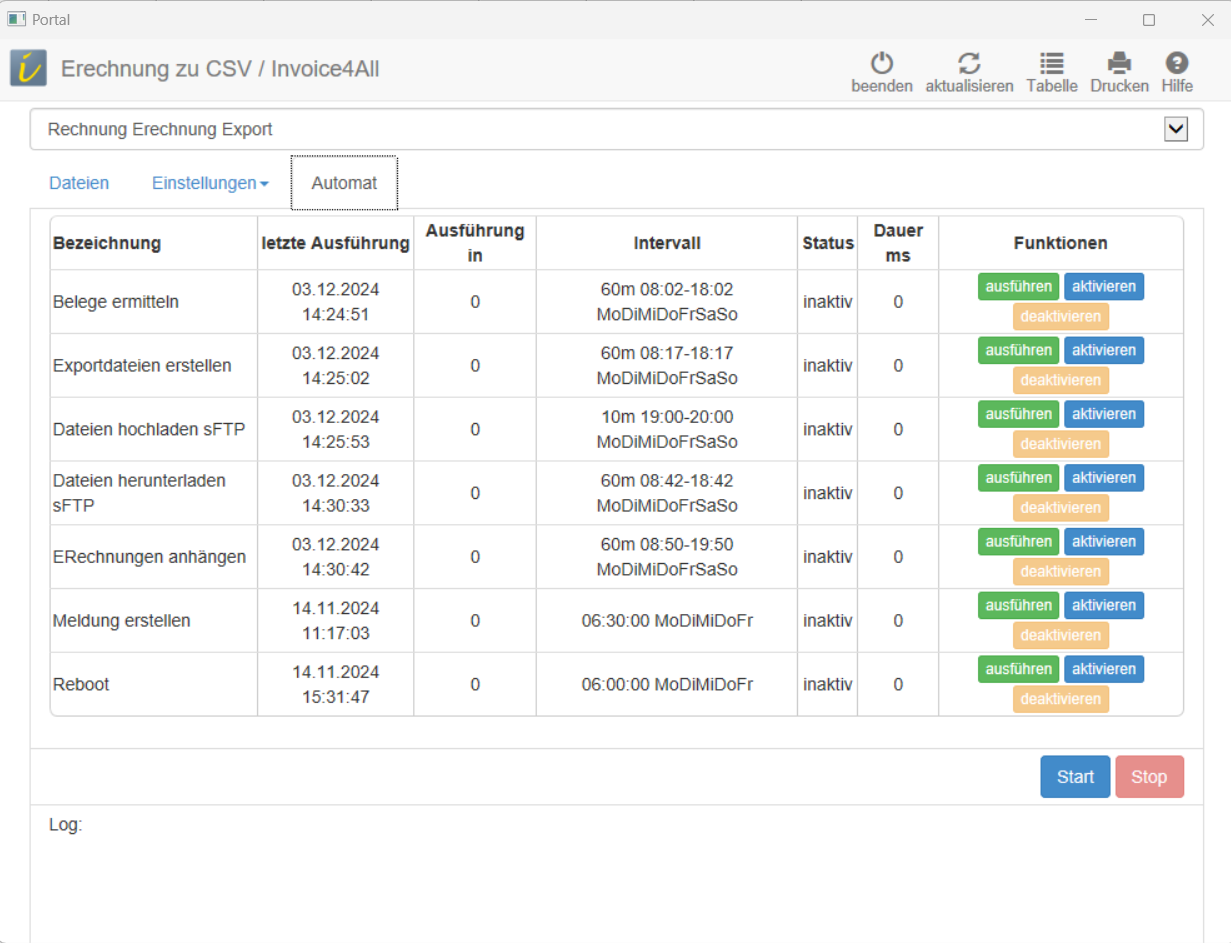1231x943 pixels.
Task: Run ausführen for Belege ermitteln
Action: pyautogui.click(x=1018, y=287)
